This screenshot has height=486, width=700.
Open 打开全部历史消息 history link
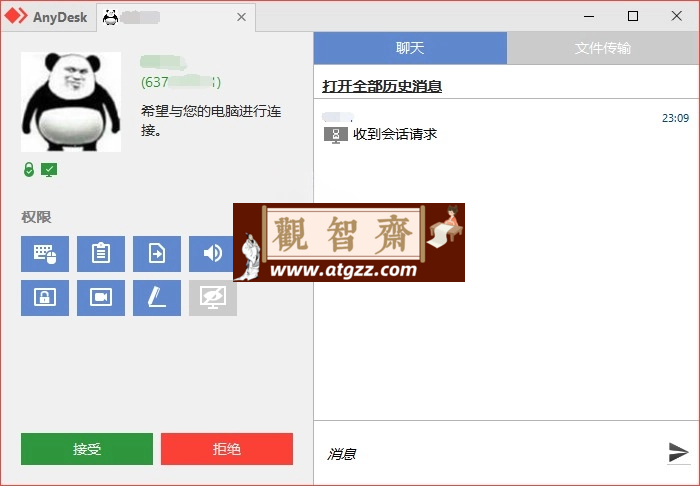coord(382,86)
